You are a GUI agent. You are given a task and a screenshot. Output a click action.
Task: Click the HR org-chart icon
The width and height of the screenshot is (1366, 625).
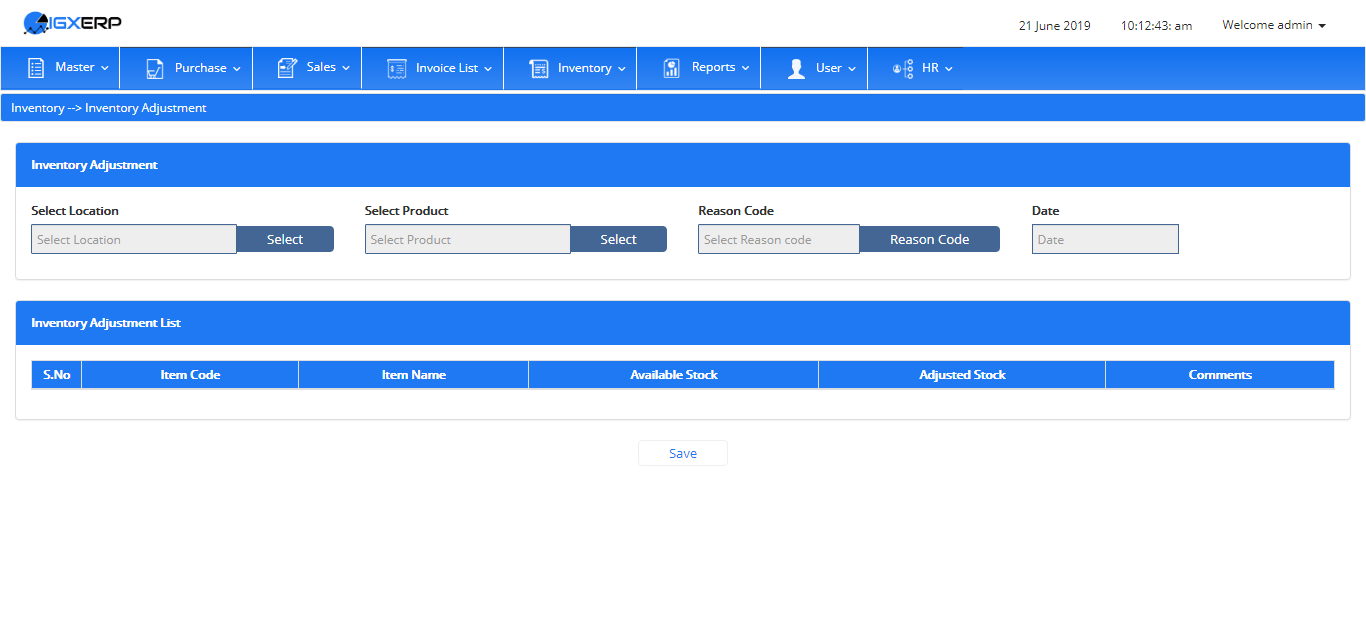click(x=903, y=68)
